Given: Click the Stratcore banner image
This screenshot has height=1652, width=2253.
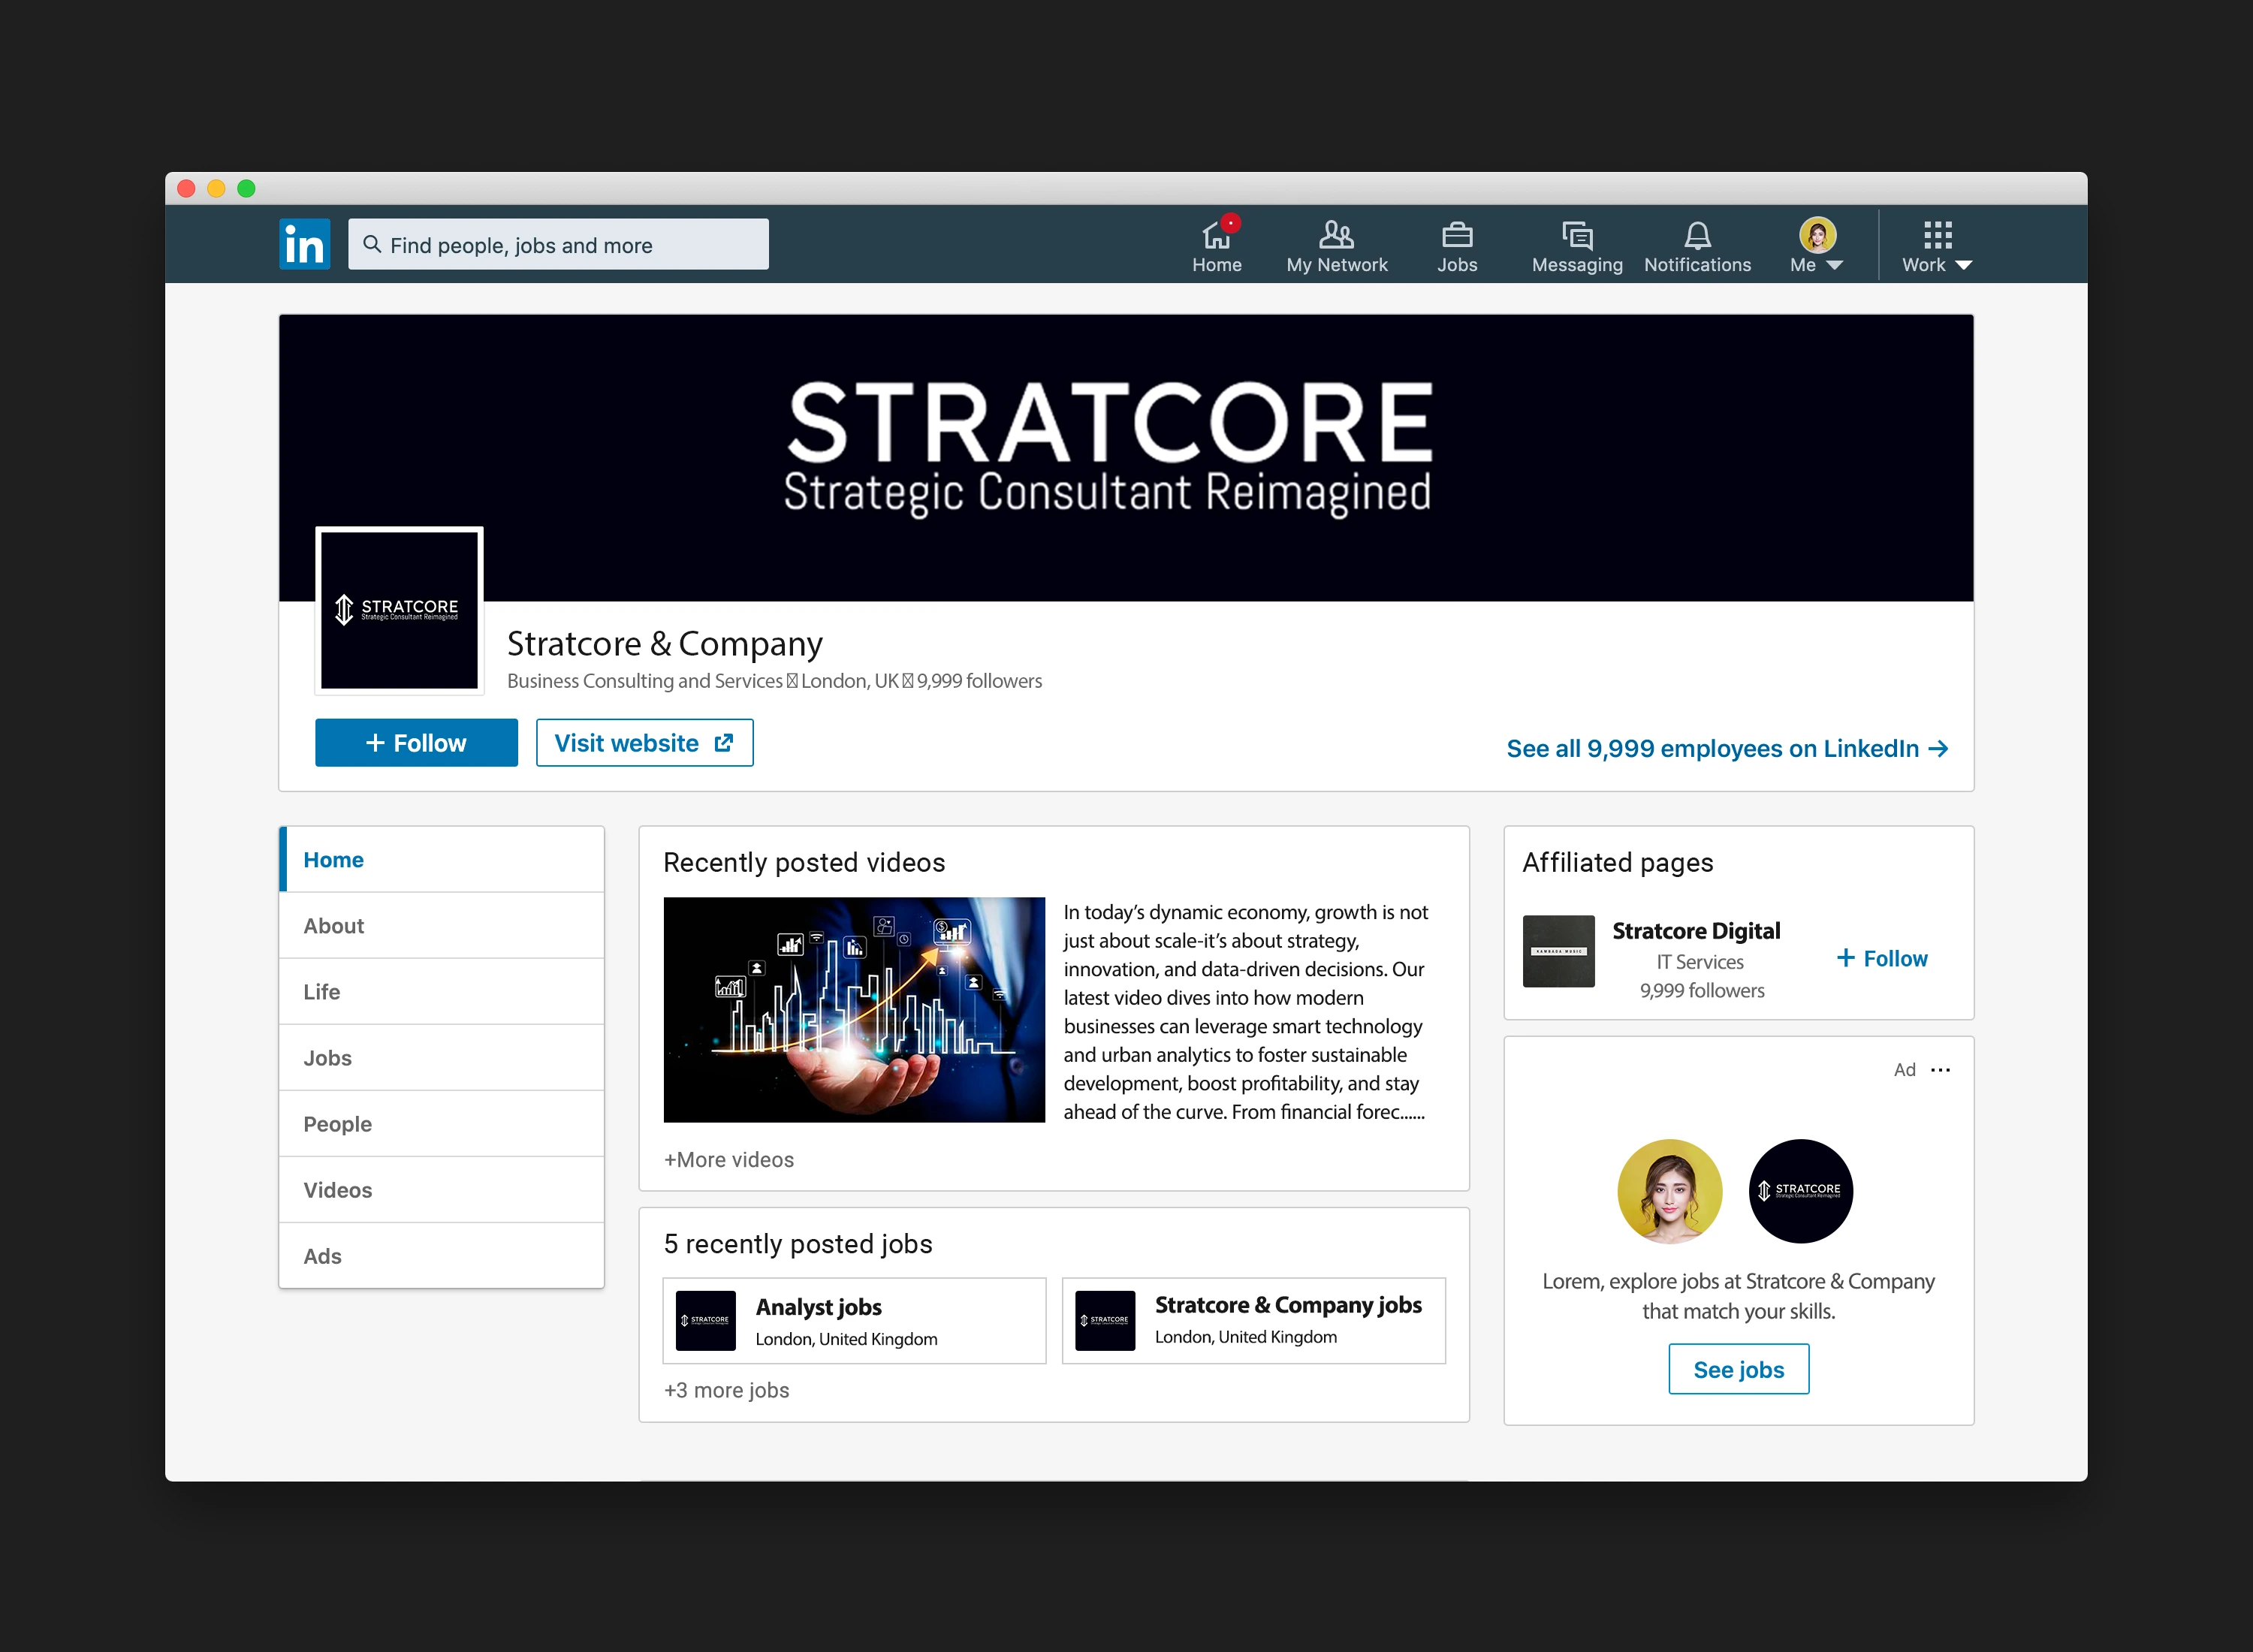Looking at the screenshot, I should [1126, 458].
